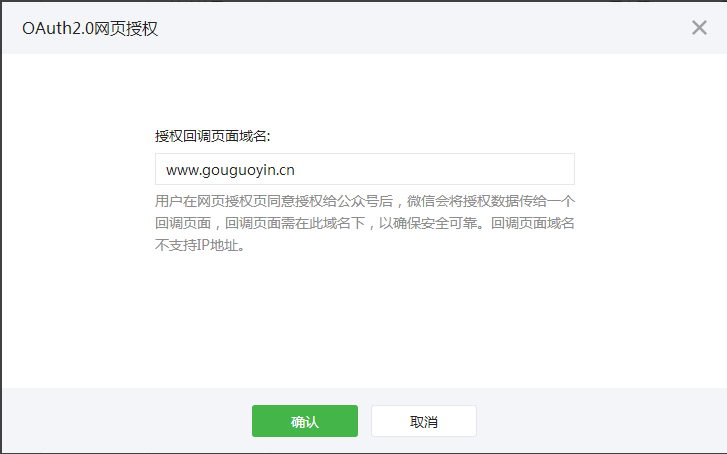Click the dialog header bar empty area
This screenshot has height=454, width=727.
tap(400, 28)
